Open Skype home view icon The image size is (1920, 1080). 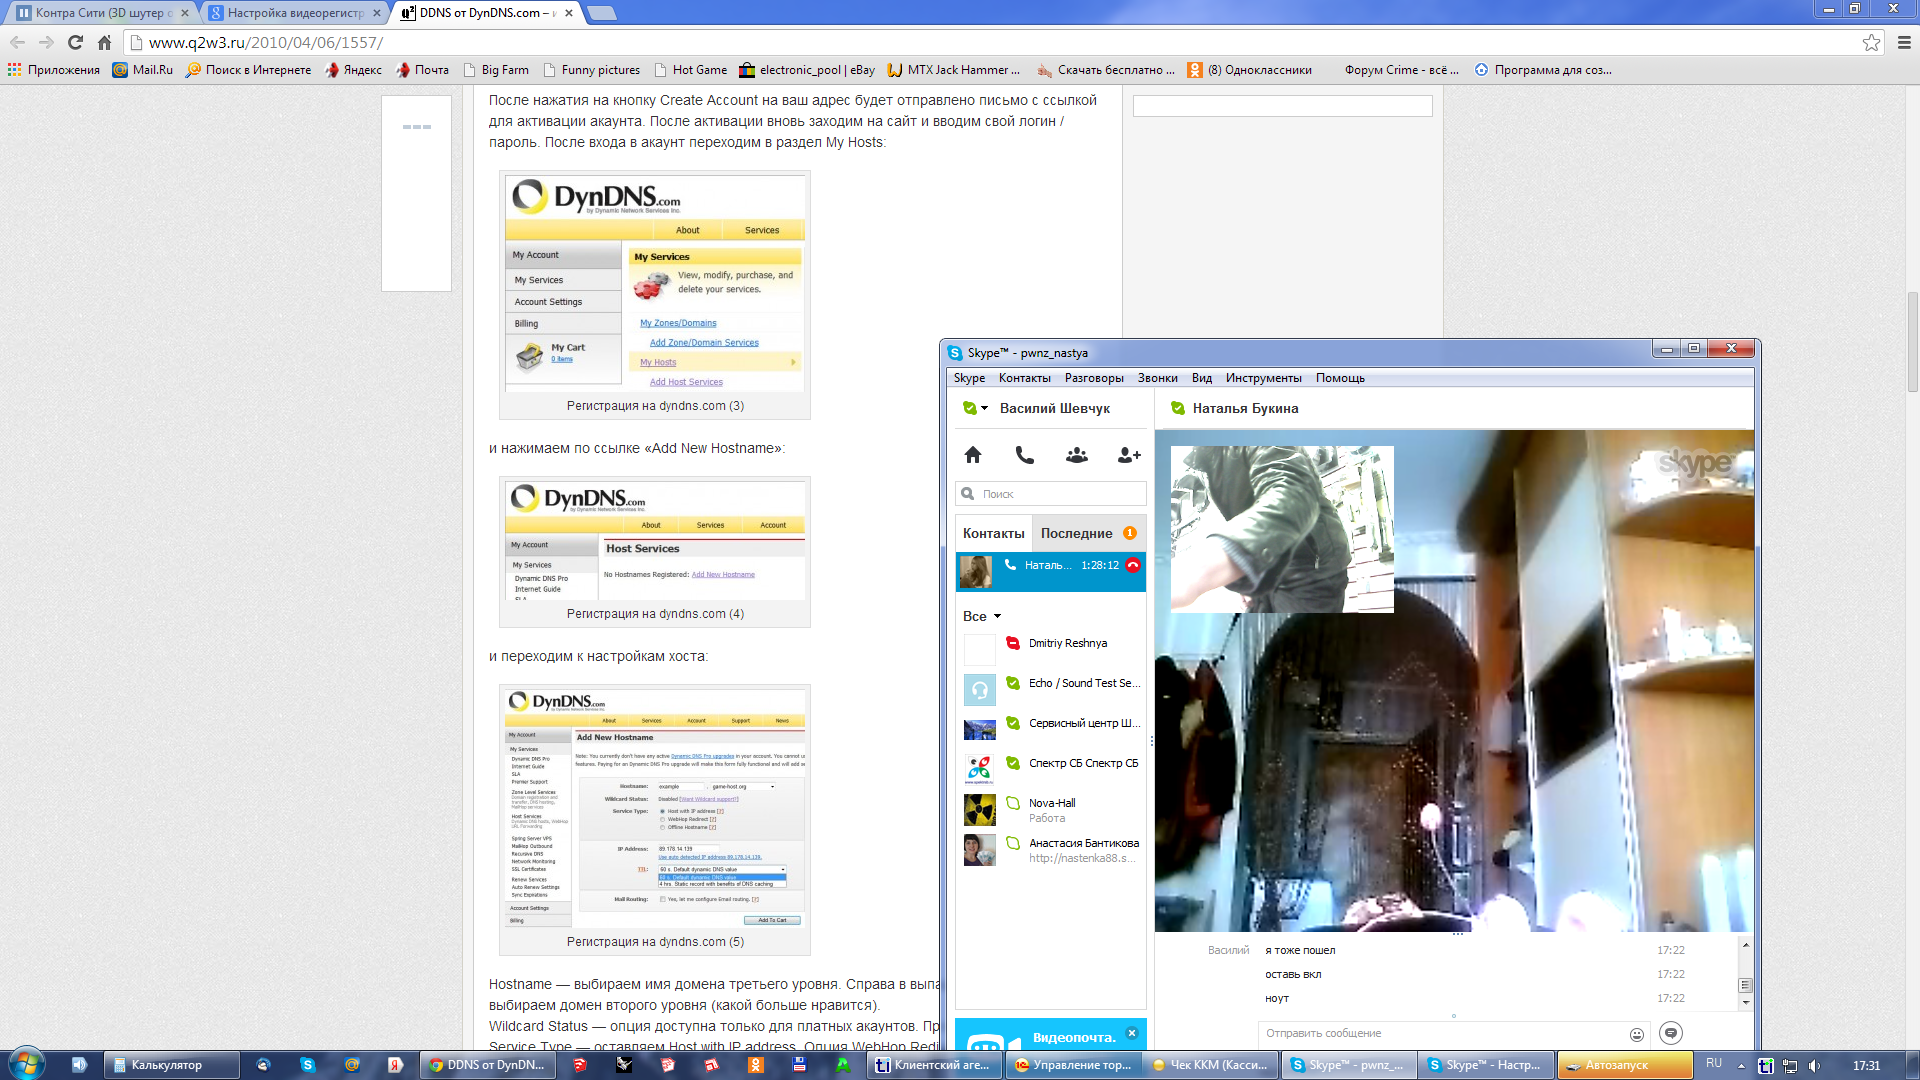972,455
